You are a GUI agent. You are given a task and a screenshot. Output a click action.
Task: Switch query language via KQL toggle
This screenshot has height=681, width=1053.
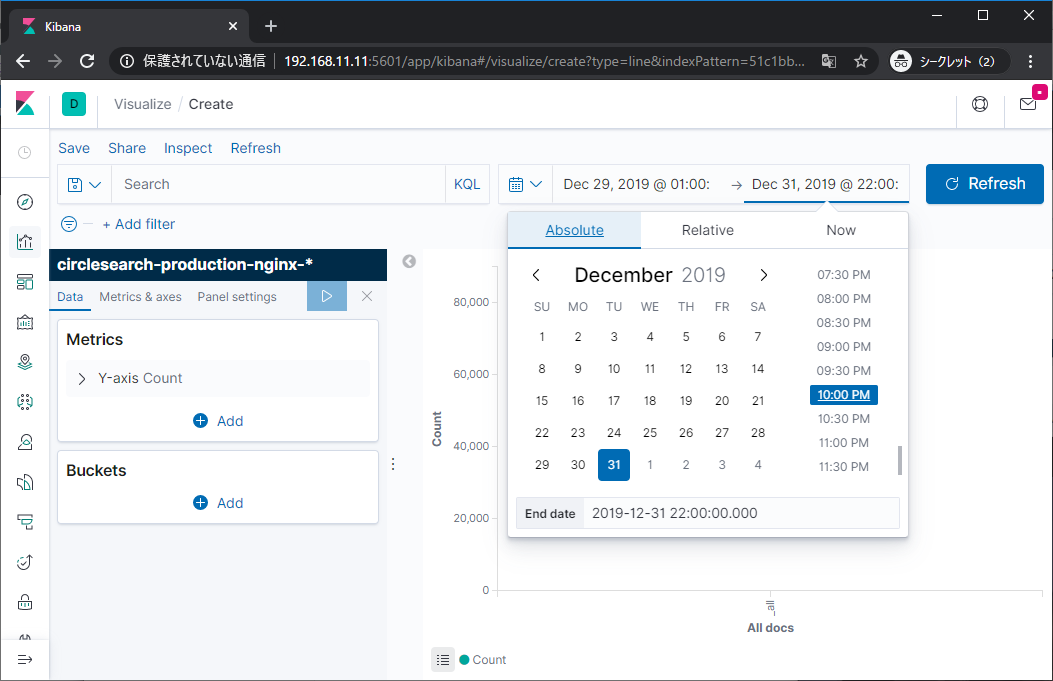467,184
